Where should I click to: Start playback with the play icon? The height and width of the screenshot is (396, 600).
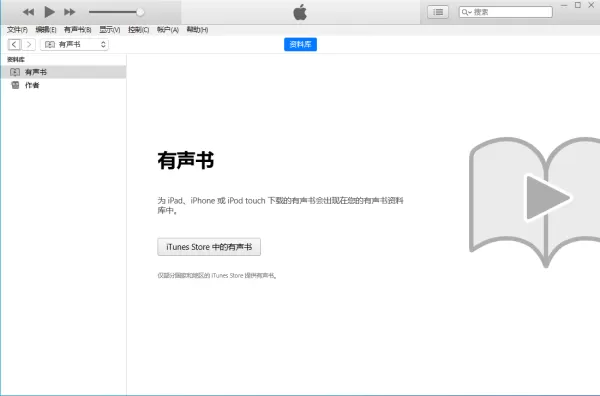(49, 12)
